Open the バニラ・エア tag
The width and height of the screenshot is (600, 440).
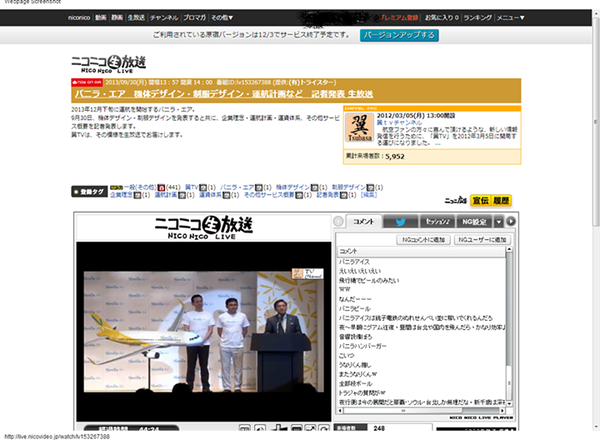[x=237, y=187]
